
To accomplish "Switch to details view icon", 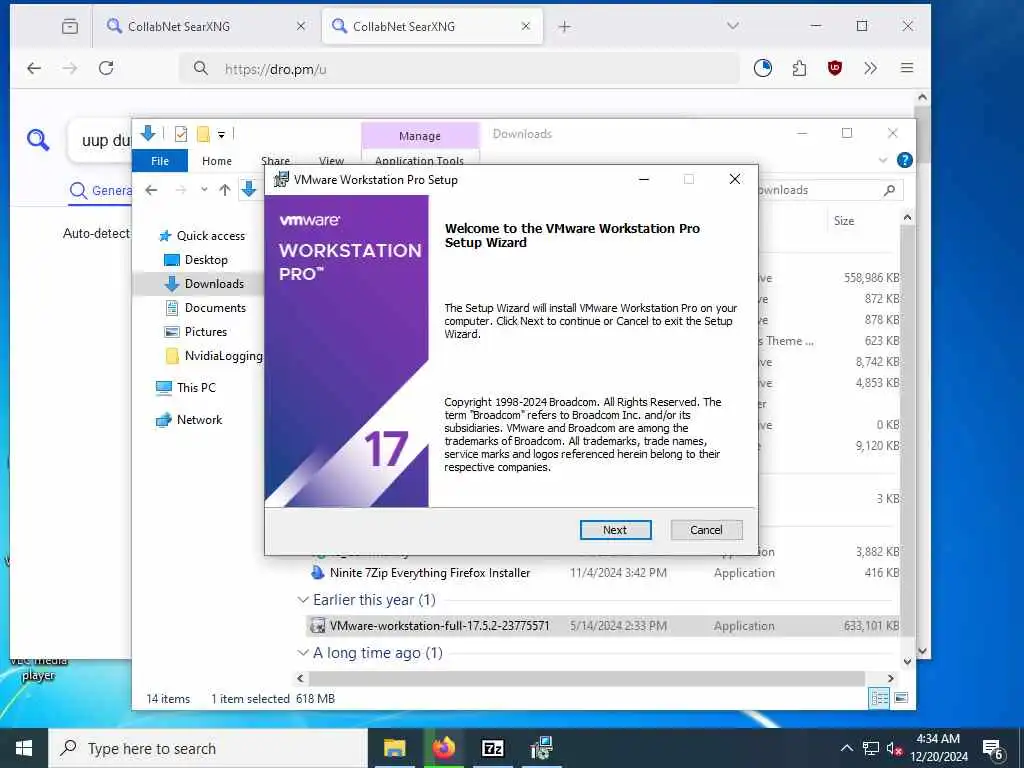I will tap(880, 698).
